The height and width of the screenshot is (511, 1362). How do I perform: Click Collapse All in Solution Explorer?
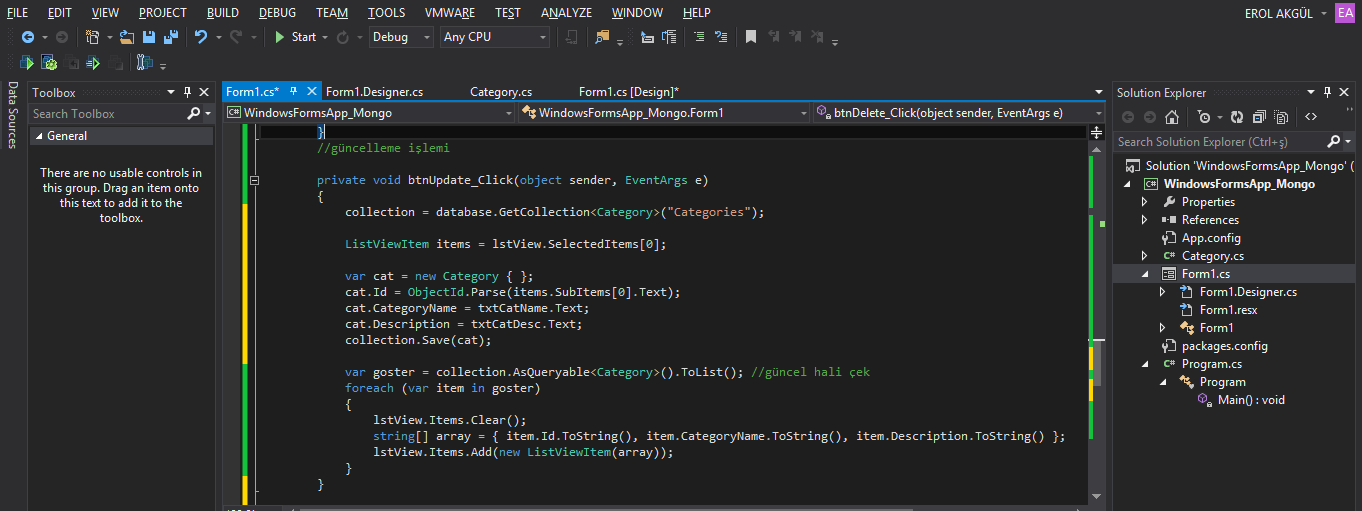tap(1259, 117)
